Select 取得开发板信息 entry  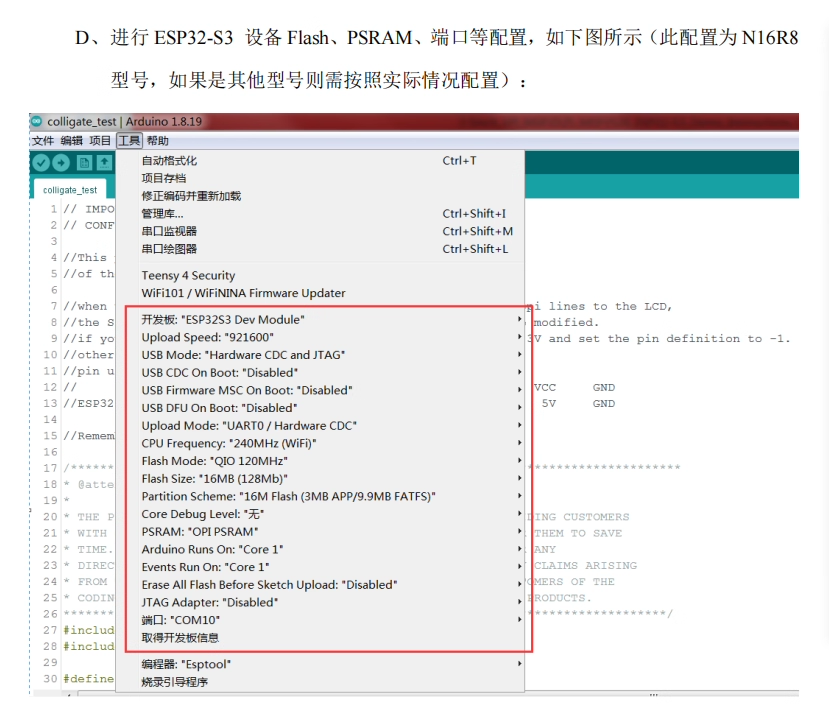click(320, 638)
